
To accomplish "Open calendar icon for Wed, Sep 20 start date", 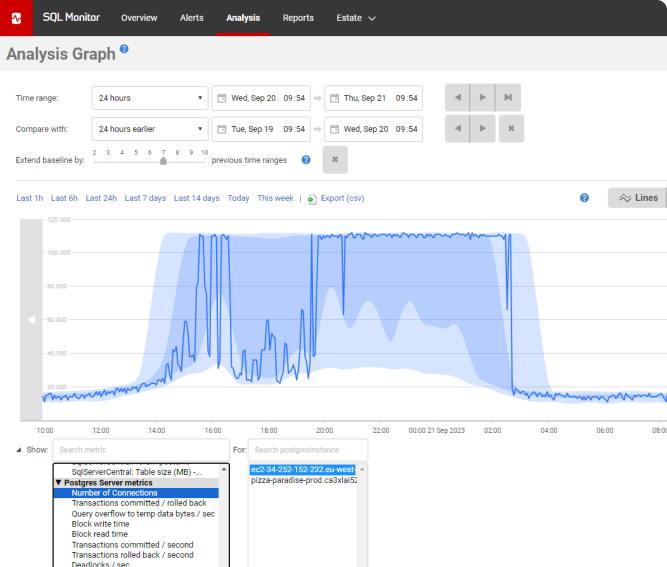I will pos(222,98).
